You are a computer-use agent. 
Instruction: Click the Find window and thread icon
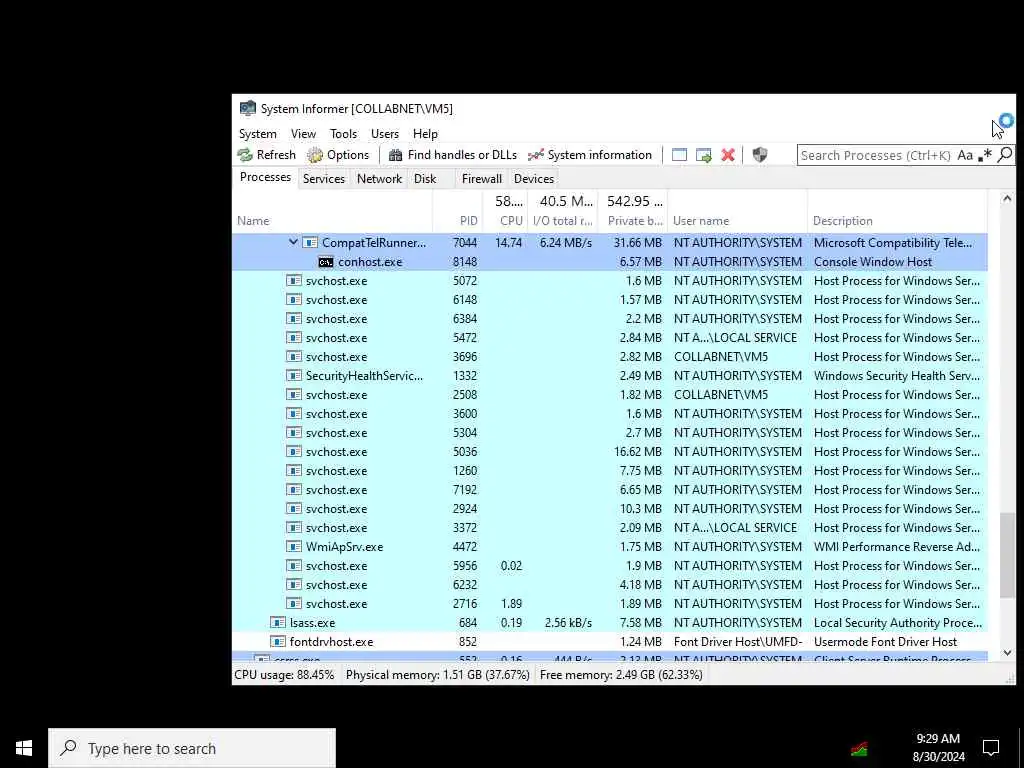pyautogui.click(x=703, y=155)
